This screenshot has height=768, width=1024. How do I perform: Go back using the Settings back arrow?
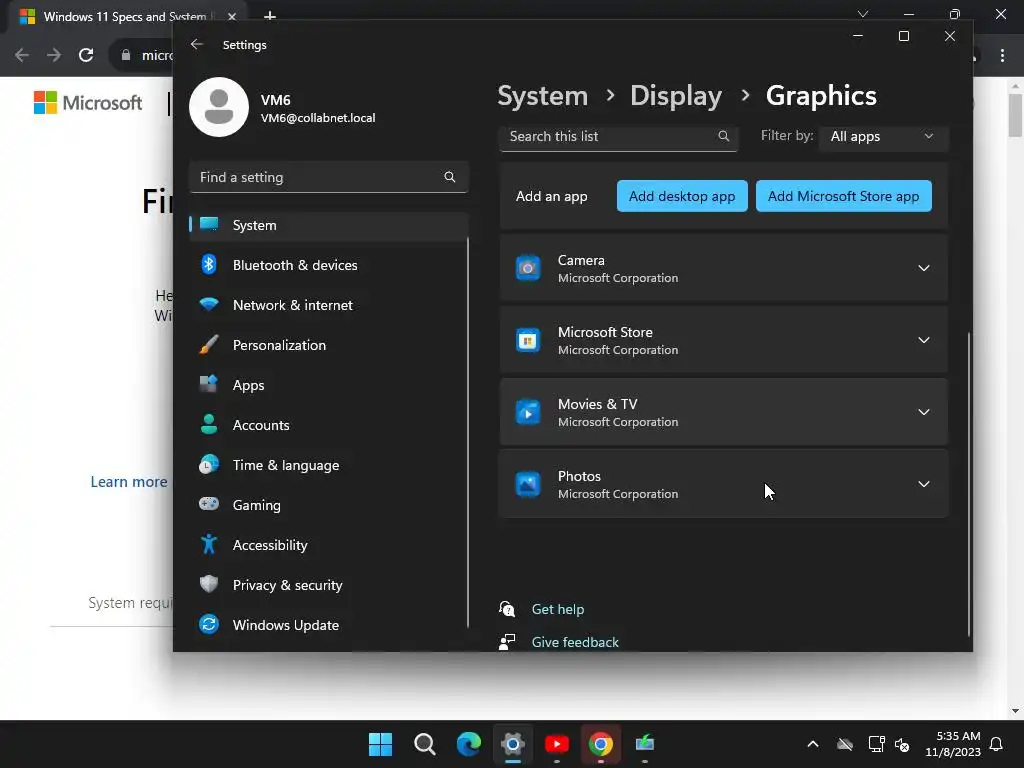coord(197,44)
